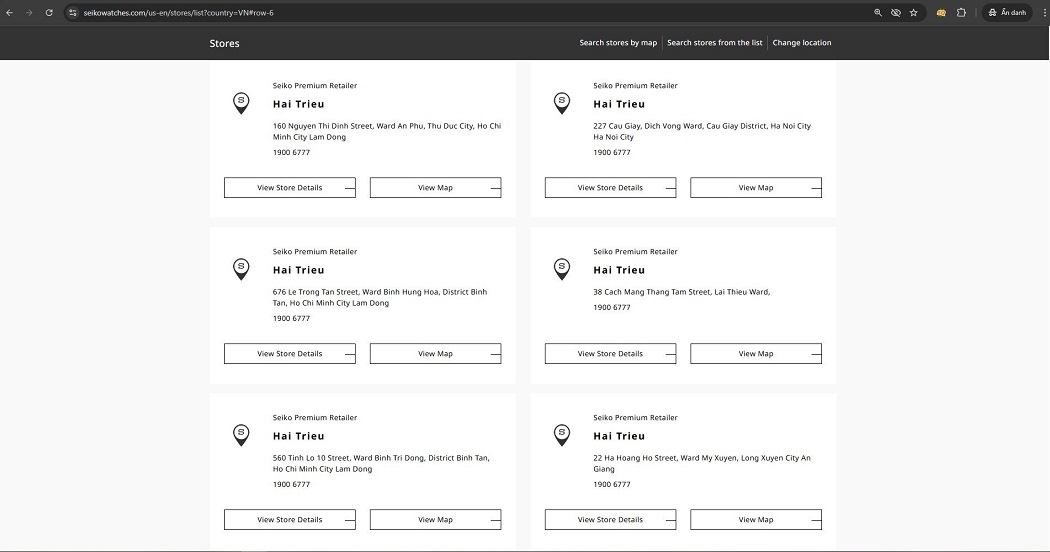
Task: Click the crossed-out eye tracking-protection icon
Action: [896, 13]
